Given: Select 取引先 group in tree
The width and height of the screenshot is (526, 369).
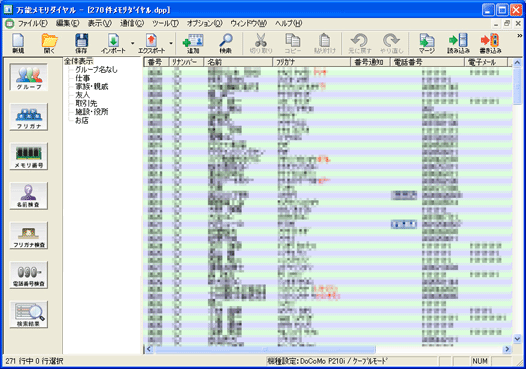Looking at the screenshot, I should coord(86,103).
